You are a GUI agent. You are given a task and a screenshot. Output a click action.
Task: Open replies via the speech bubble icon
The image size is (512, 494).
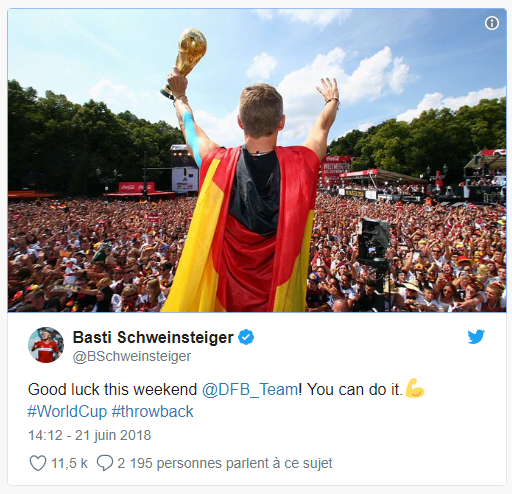point(105,463)
